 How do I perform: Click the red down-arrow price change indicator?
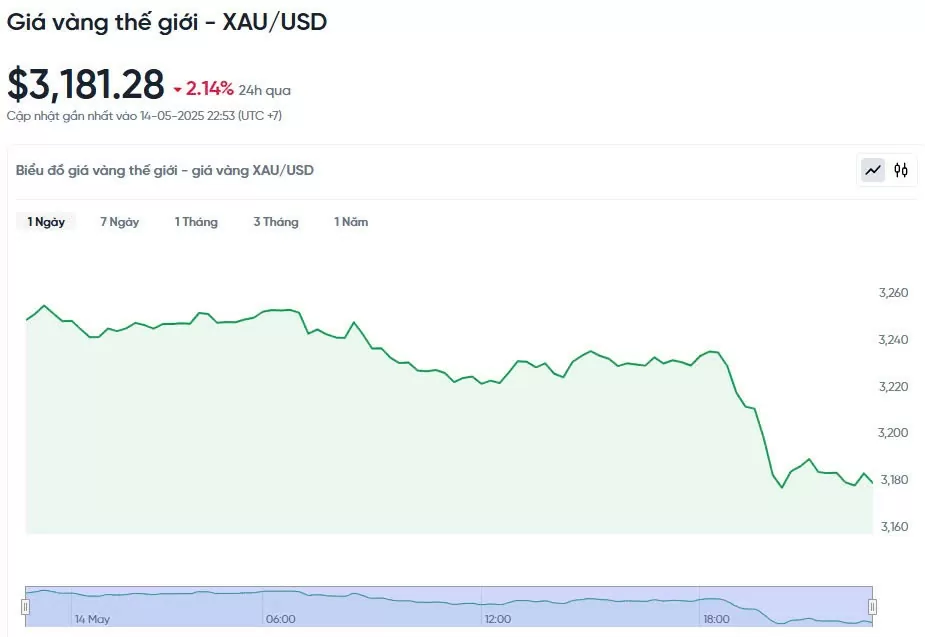(177, 90)
